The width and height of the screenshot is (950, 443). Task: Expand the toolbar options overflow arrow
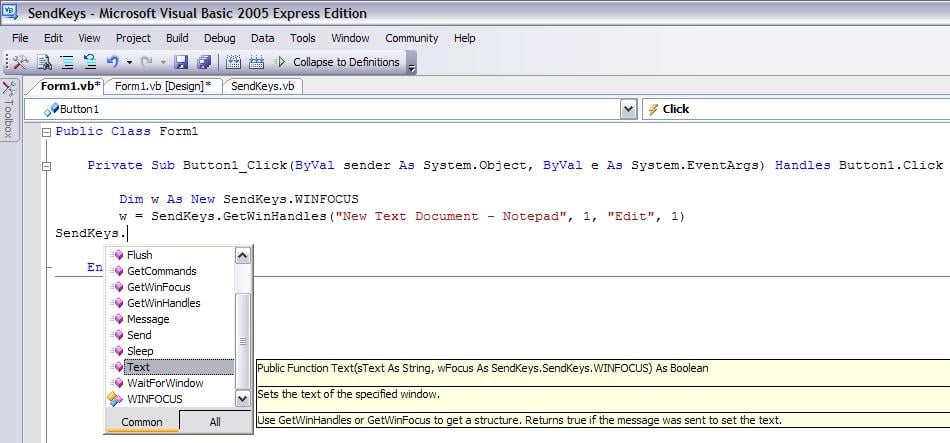tap(412, 64)
